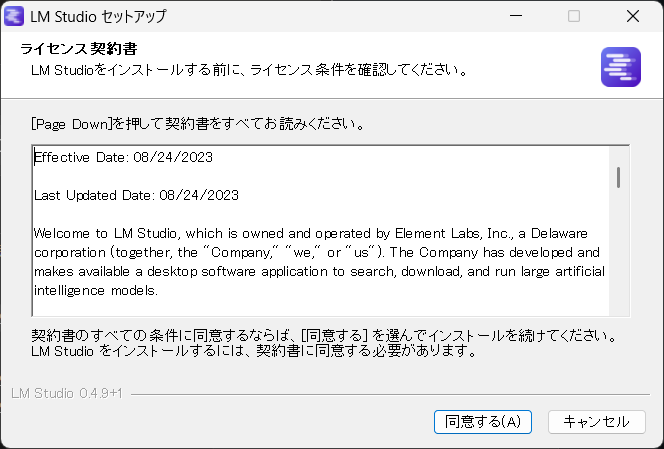Click the LM Studio title bar icon
This screenshot has height=449, width=664.
tap(16, 17)
